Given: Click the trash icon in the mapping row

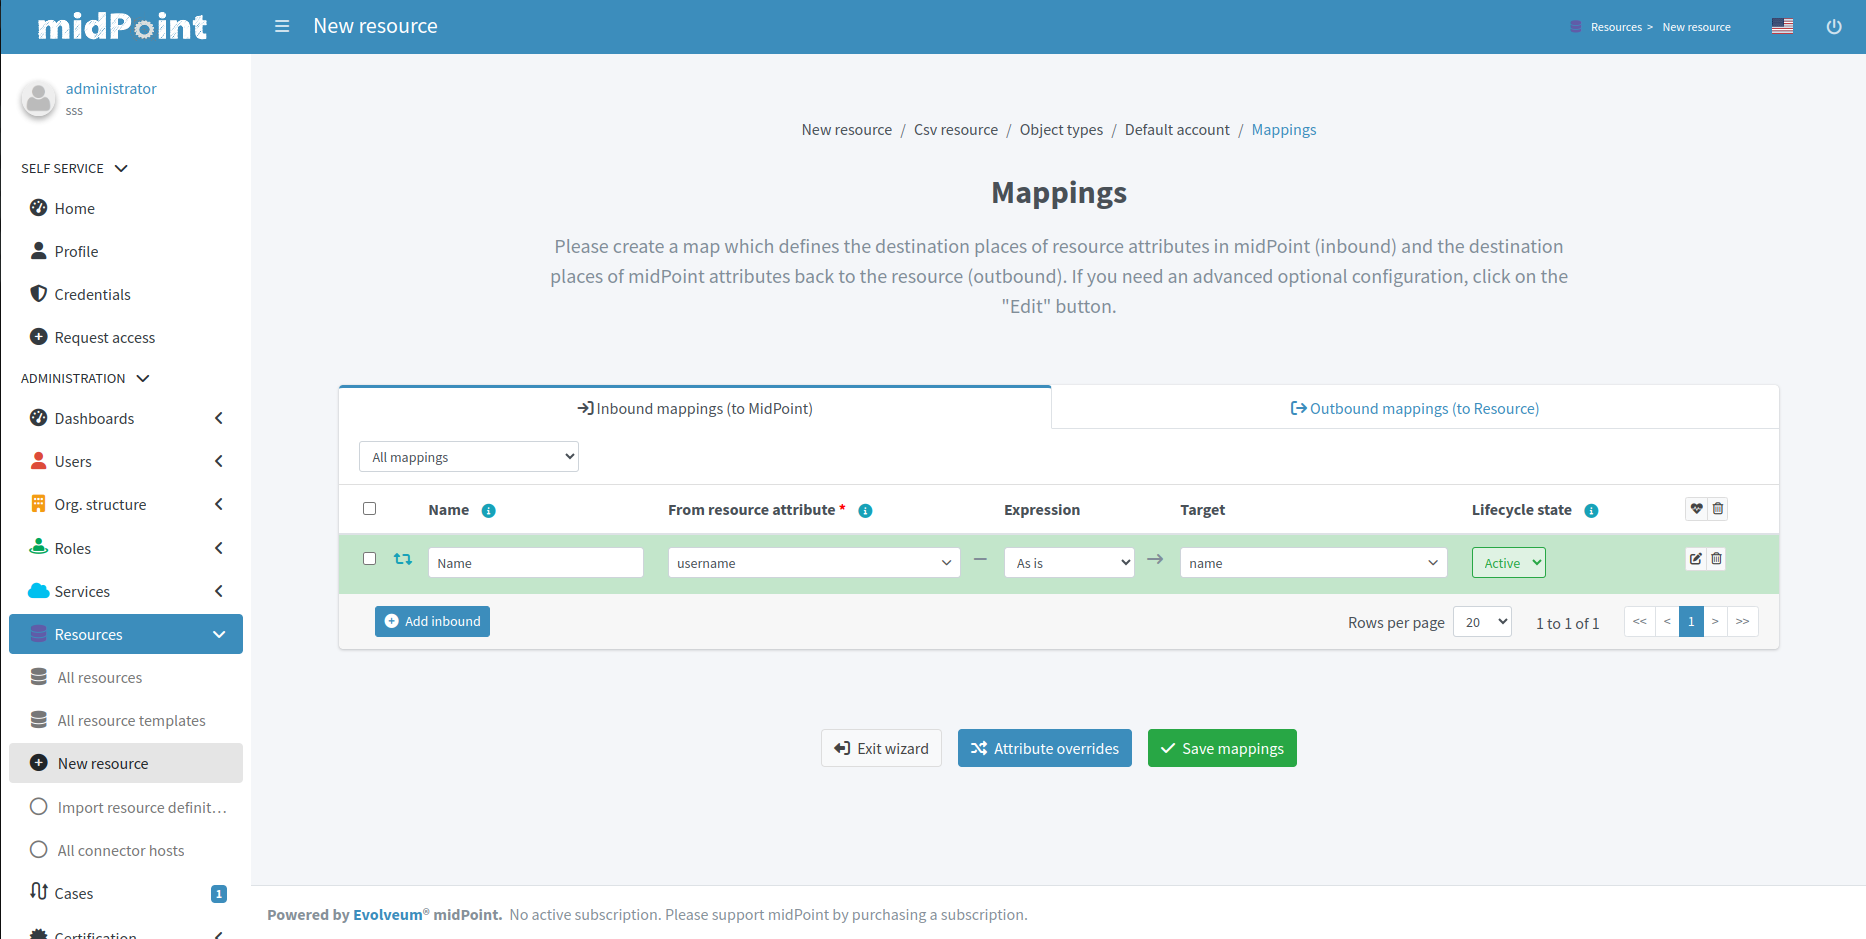Looking at the screenshot, I should (1717, 559).
